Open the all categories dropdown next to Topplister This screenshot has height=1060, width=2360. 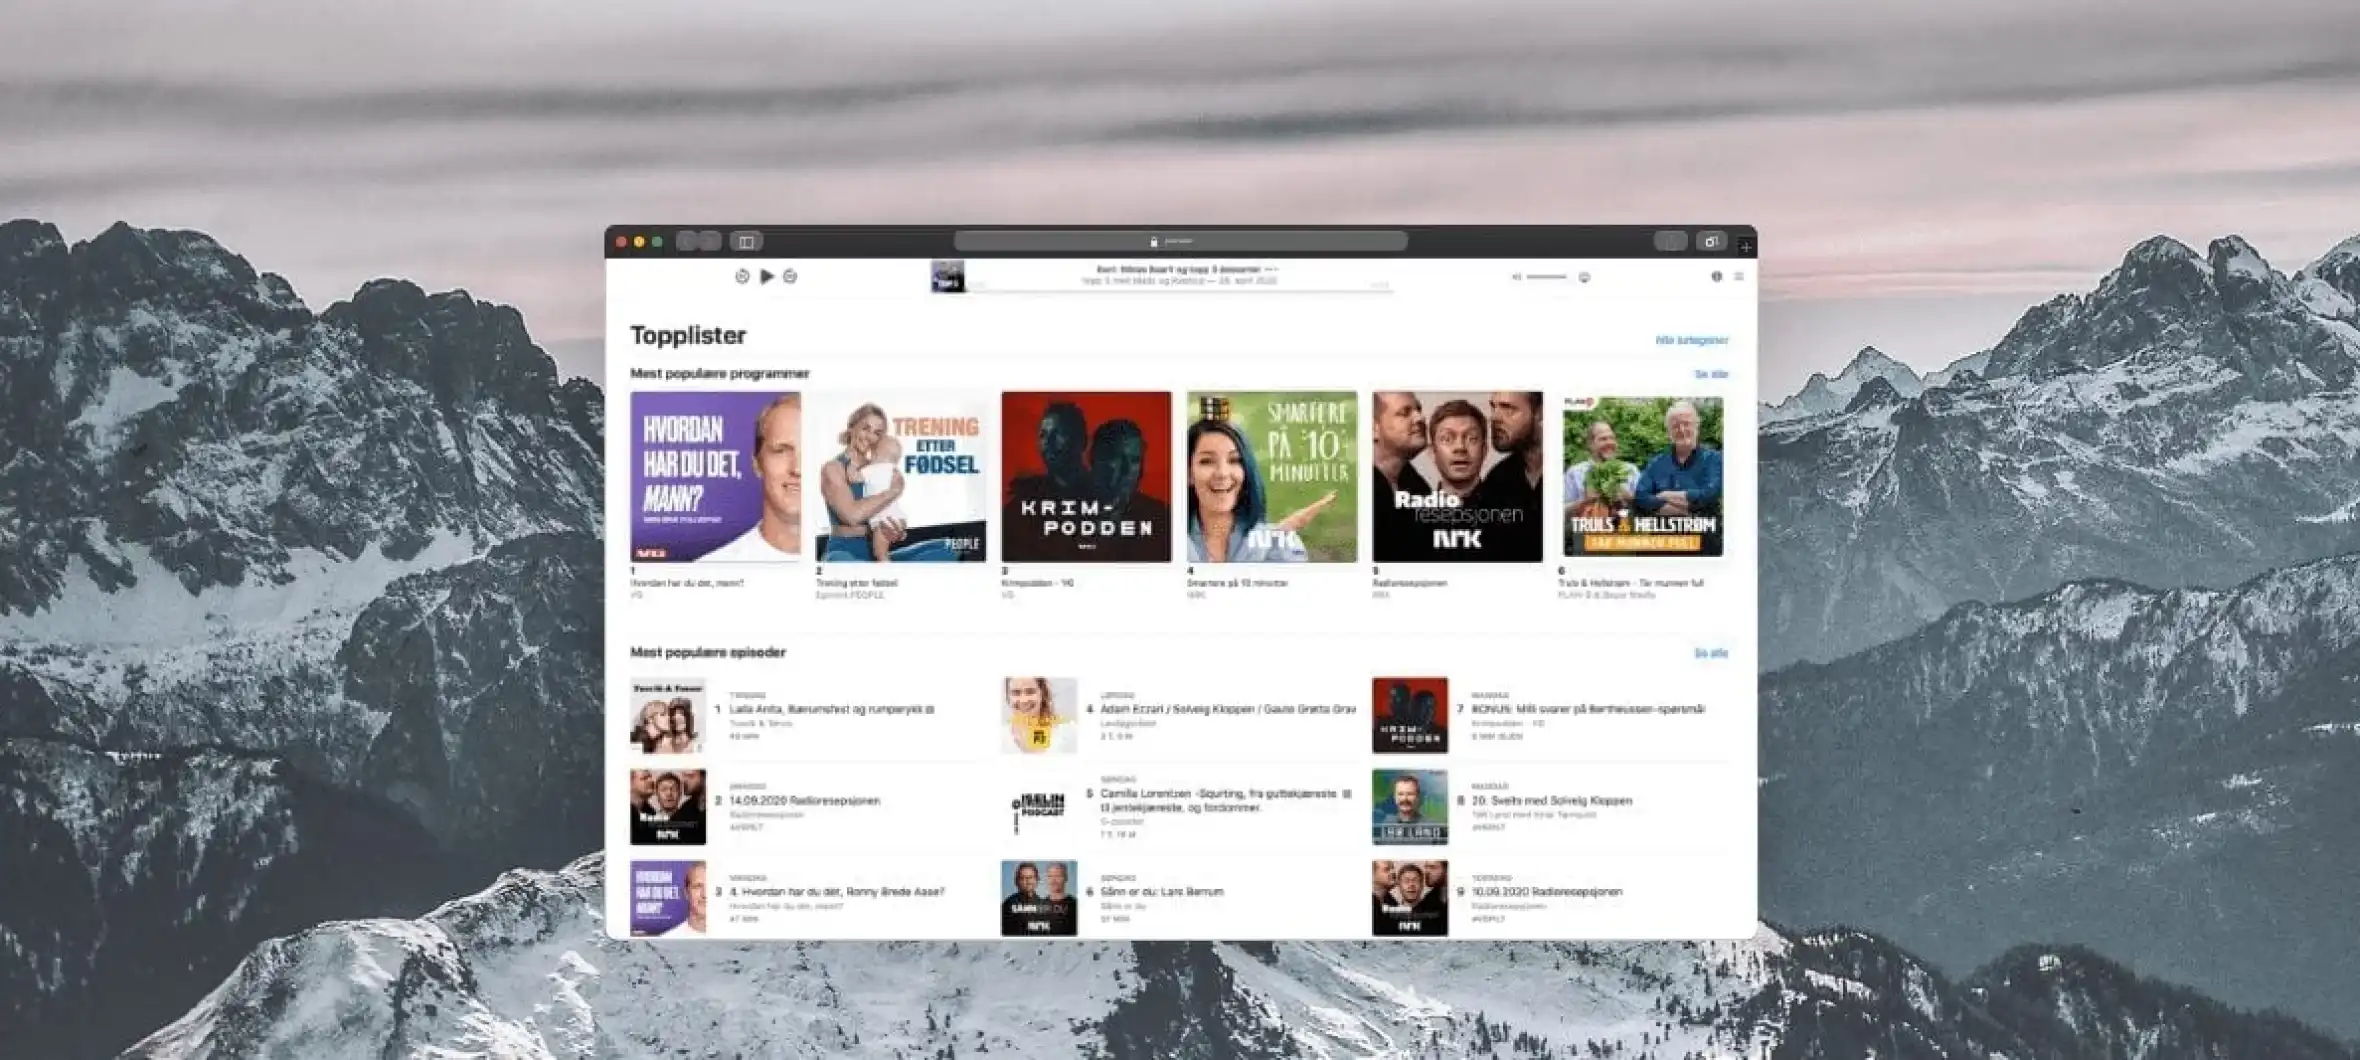click(x=1691, y=340)
